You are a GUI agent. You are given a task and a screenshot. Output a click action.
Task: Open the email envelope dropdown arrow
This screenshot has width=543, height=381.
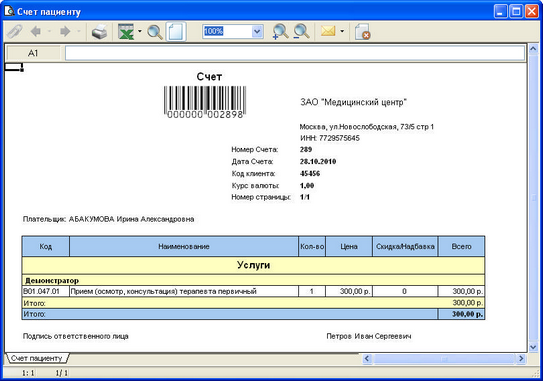click(342, 31)
